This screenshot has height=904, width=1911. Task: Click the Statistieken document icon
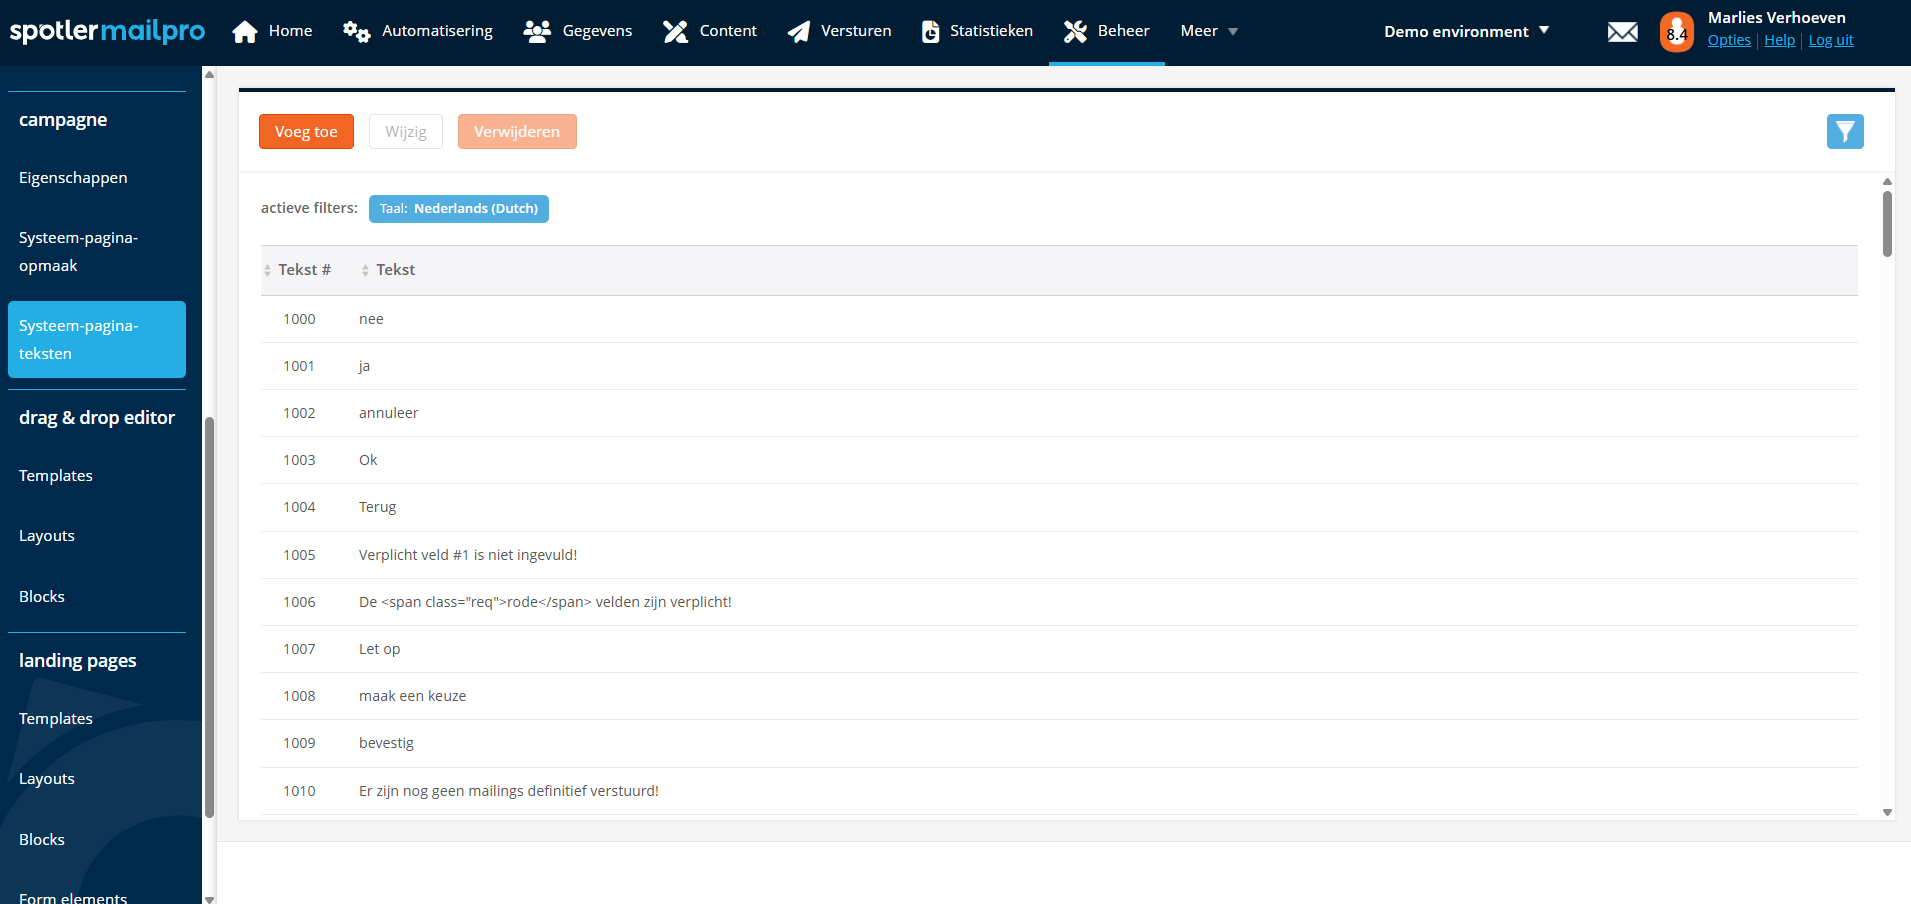[930, 32]
